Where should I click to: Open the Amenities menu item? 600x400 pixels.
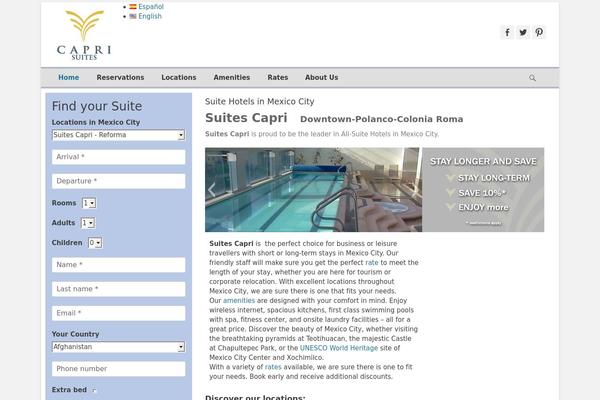[x=232, y=77]
